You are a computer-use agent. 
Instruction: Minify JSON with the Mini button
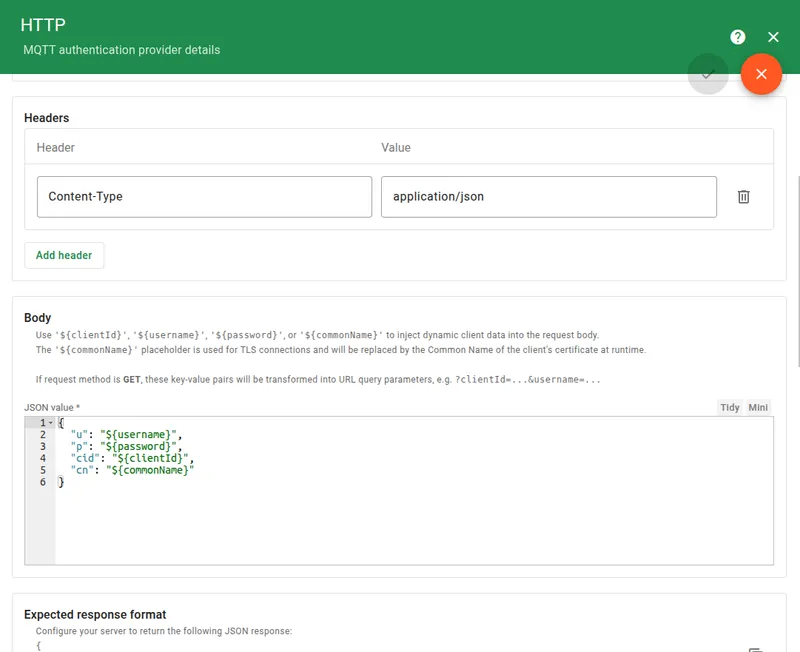pos(758,407)
